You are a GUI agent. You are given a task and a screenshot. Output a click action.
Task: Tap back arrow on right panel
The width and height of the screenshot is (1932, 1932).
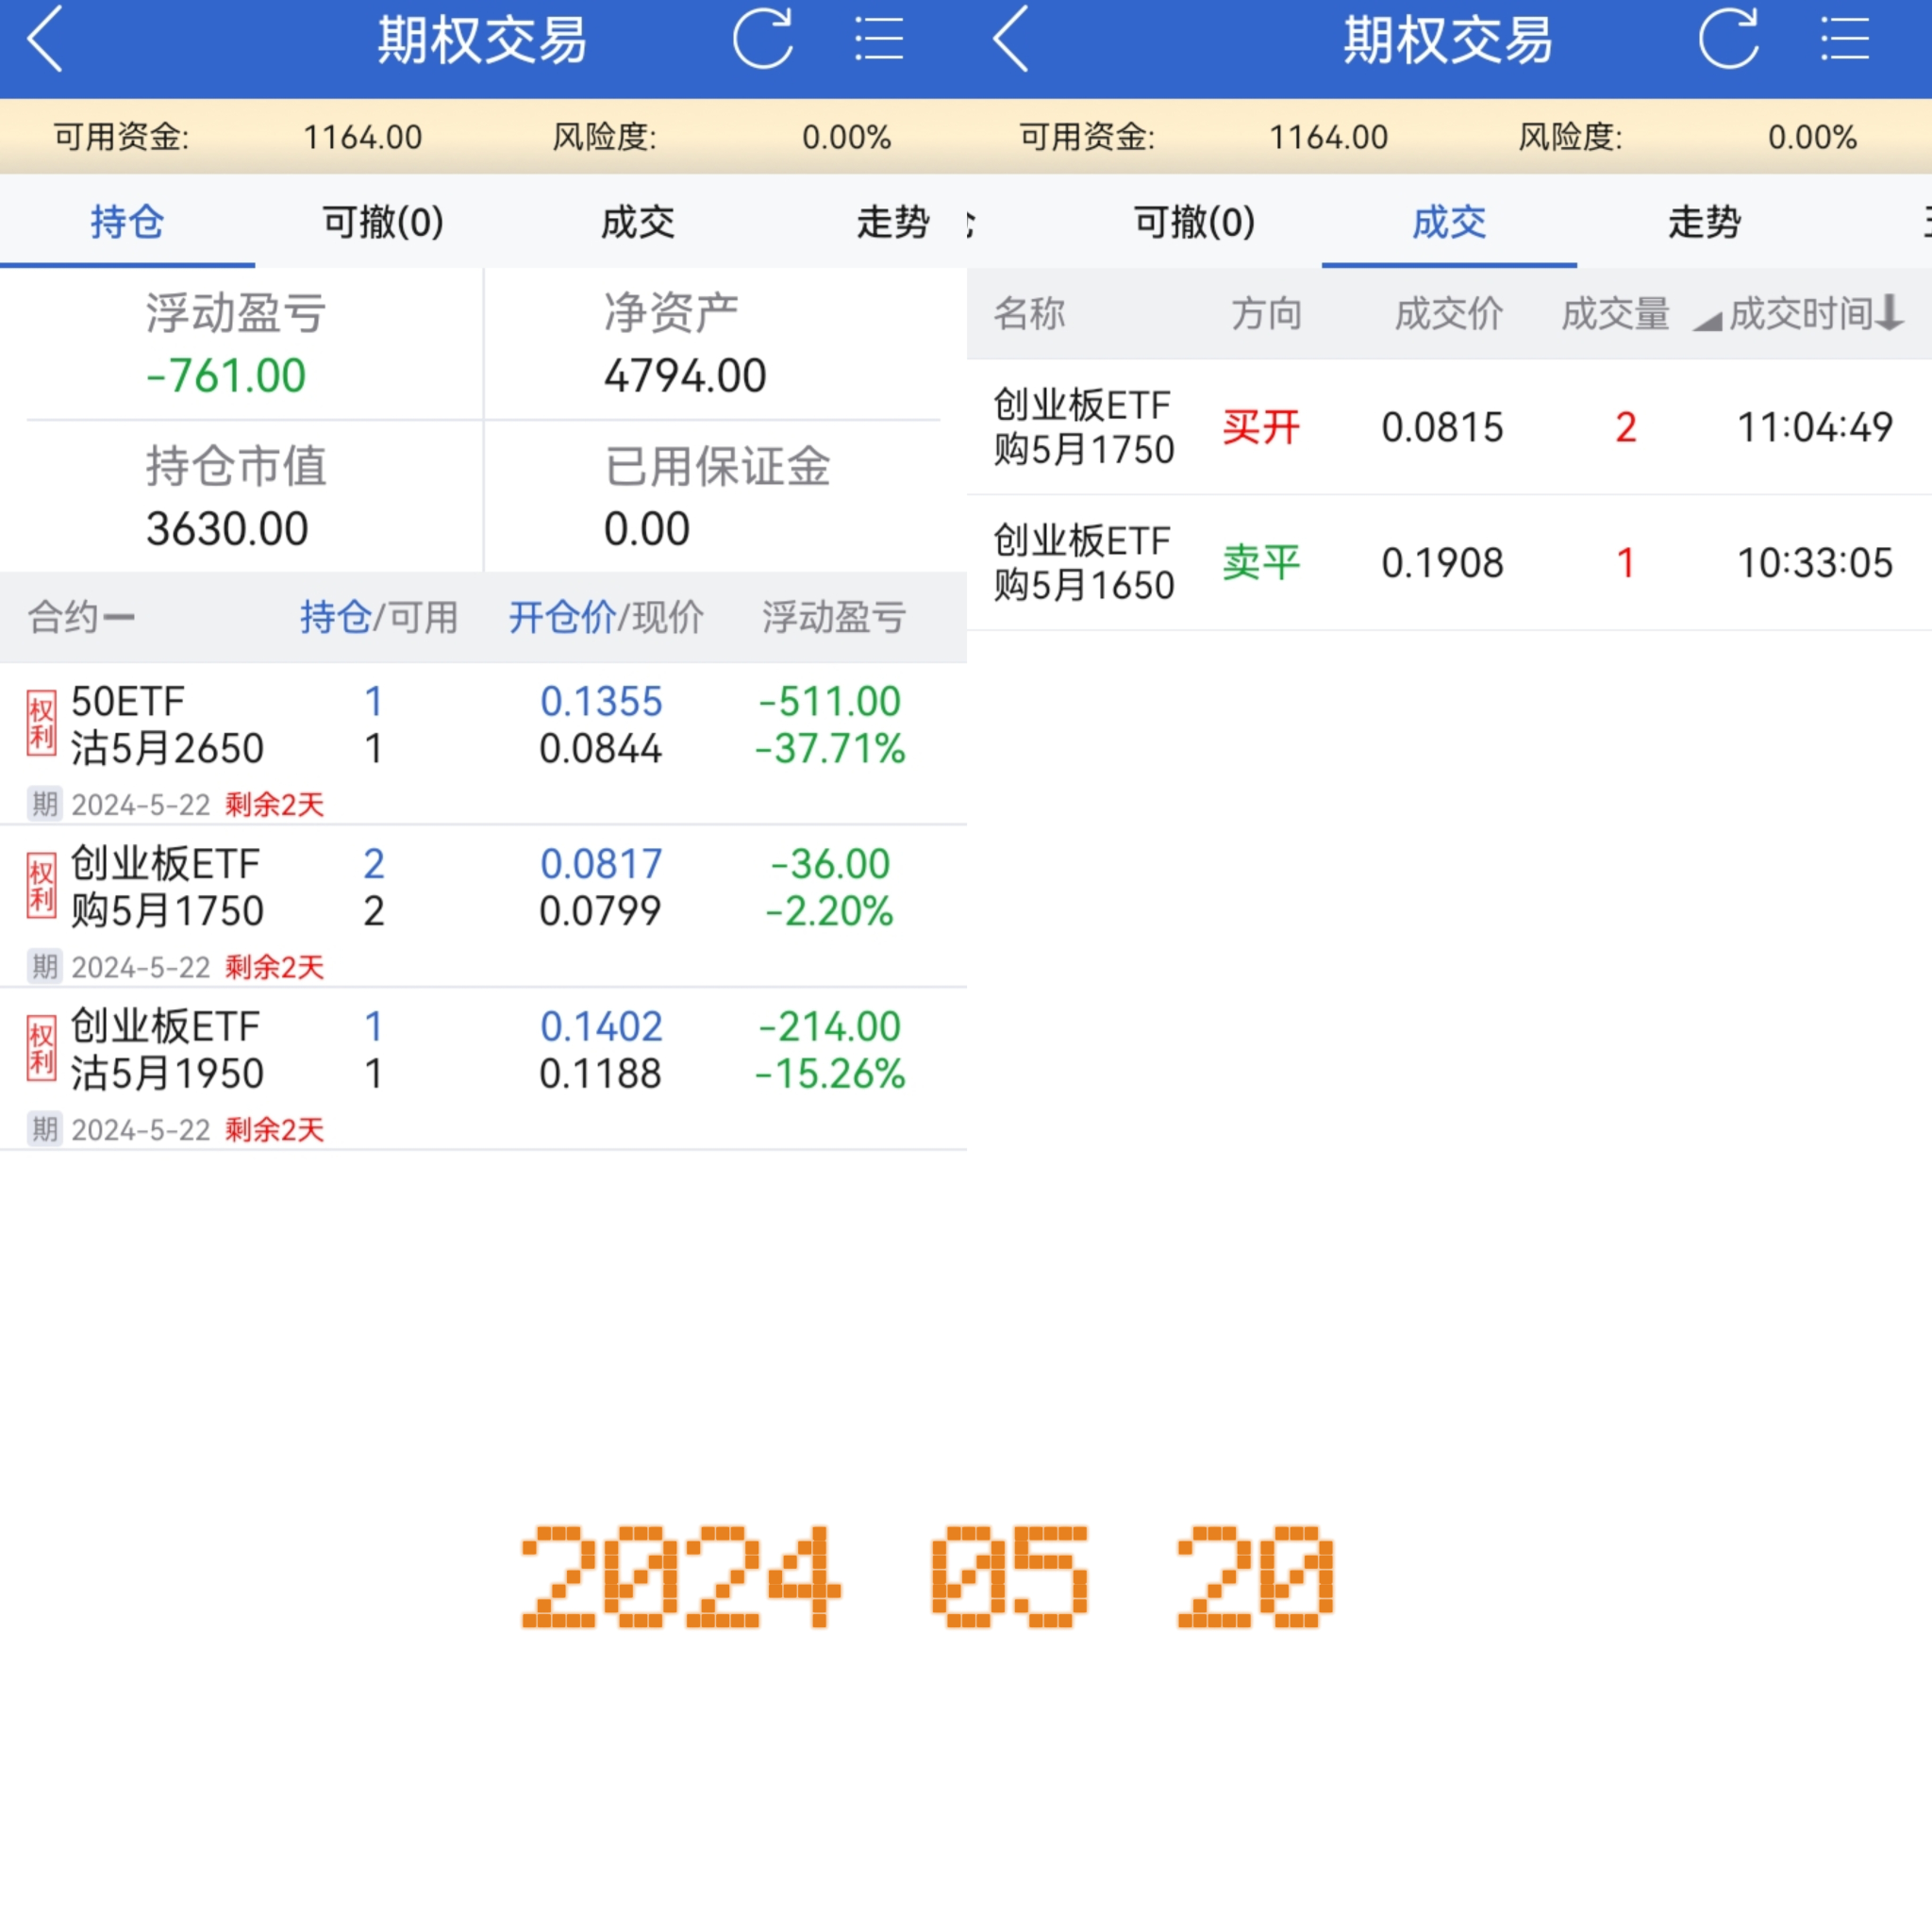(x=1011, y=40)
